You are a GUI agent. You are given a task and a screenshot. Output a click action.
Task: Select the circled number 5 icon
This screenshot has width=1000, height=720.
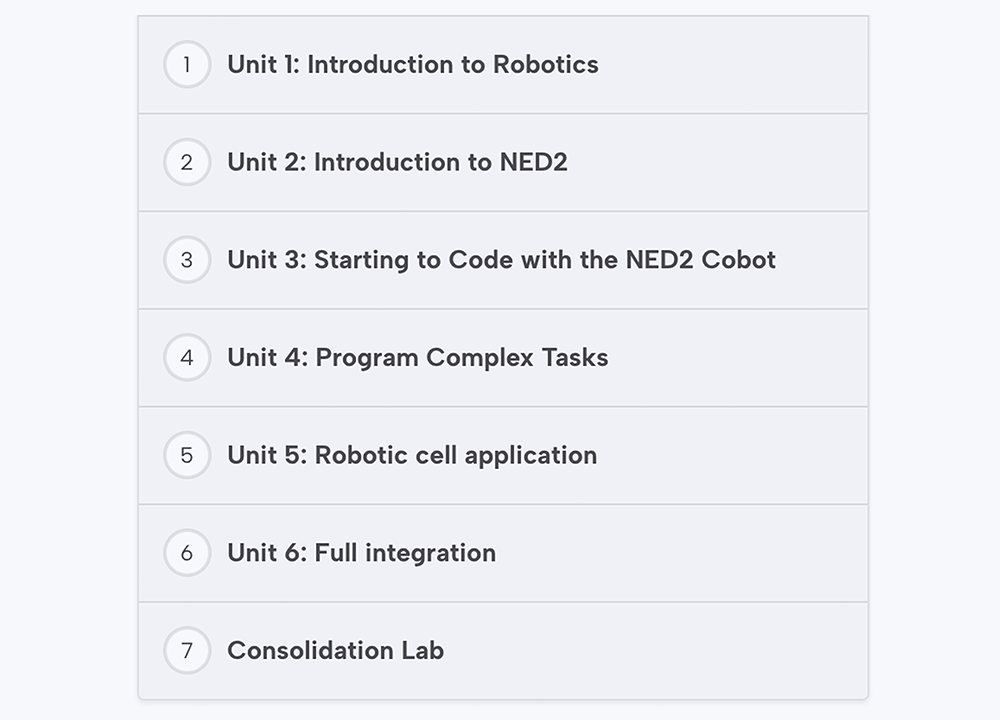pos(187,455)
